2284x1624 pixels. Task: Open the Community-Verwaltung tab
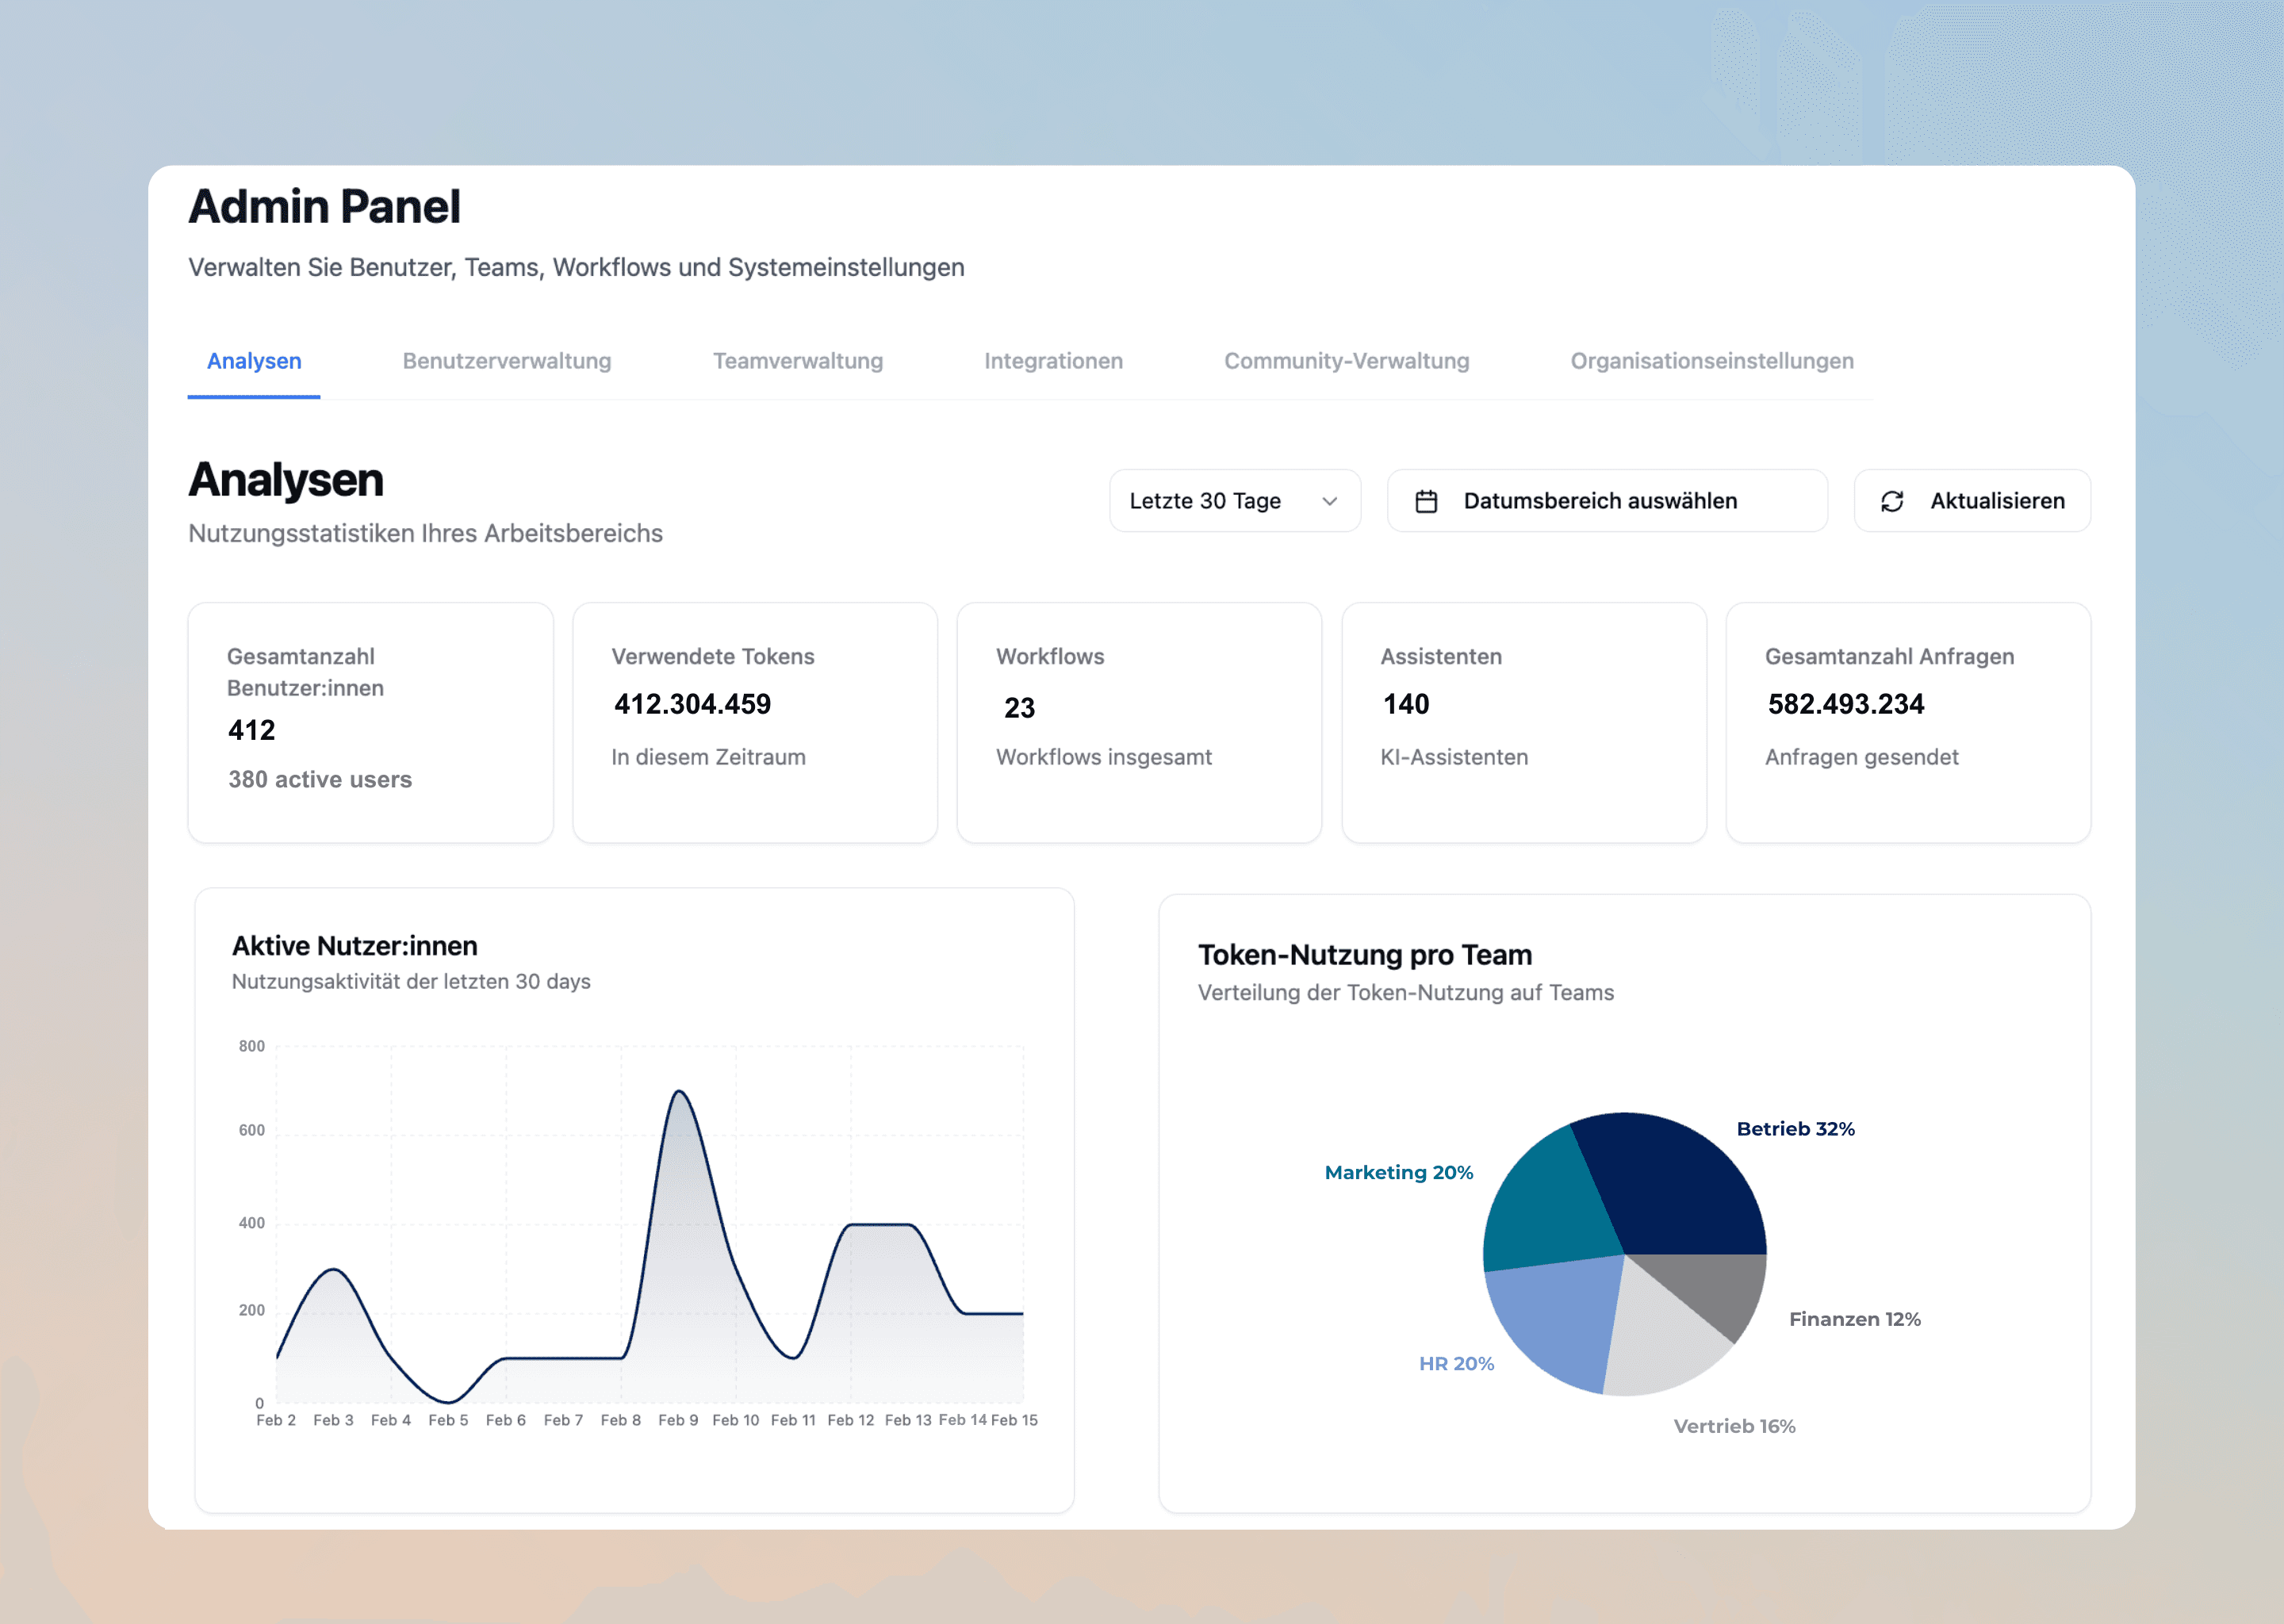click(x=1346, y=361)
